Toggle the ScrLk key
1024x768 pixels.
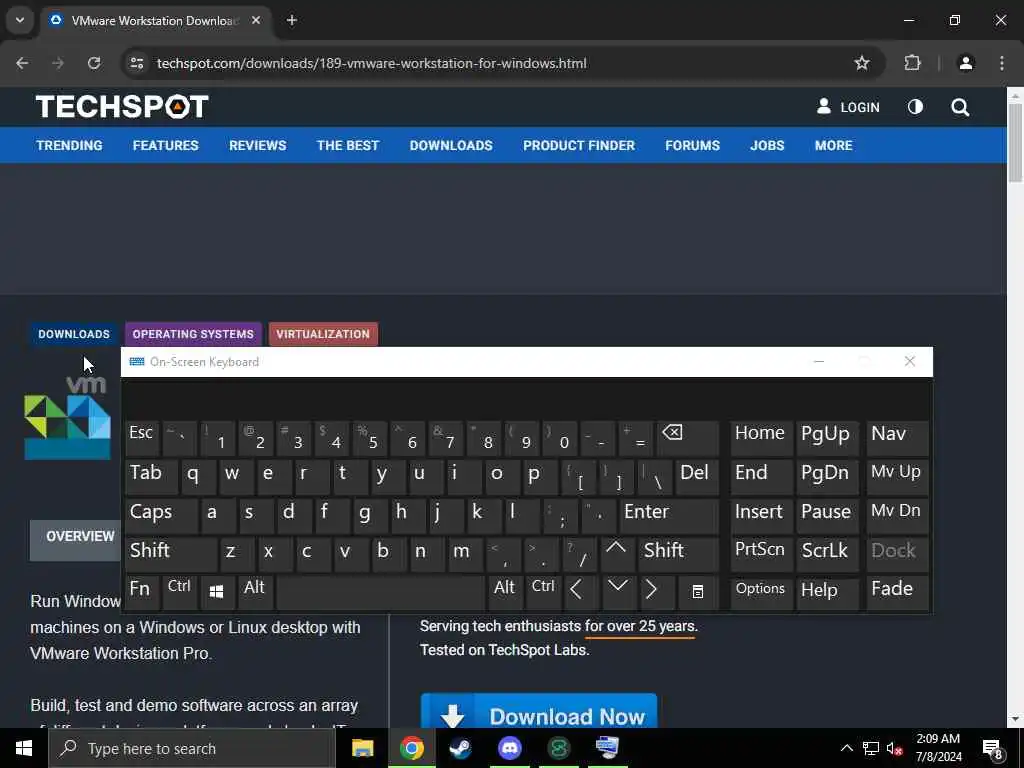pyautogui.click(x=827, y=553)
